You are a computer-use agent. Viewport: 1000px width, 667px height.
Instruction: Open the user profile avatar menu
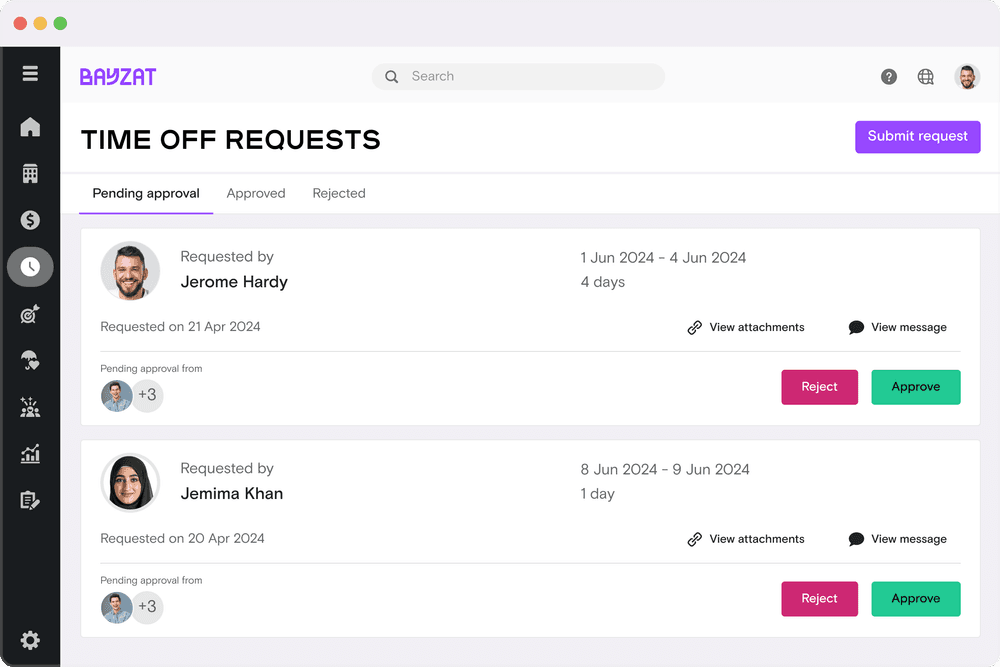[x=967, y=77]
